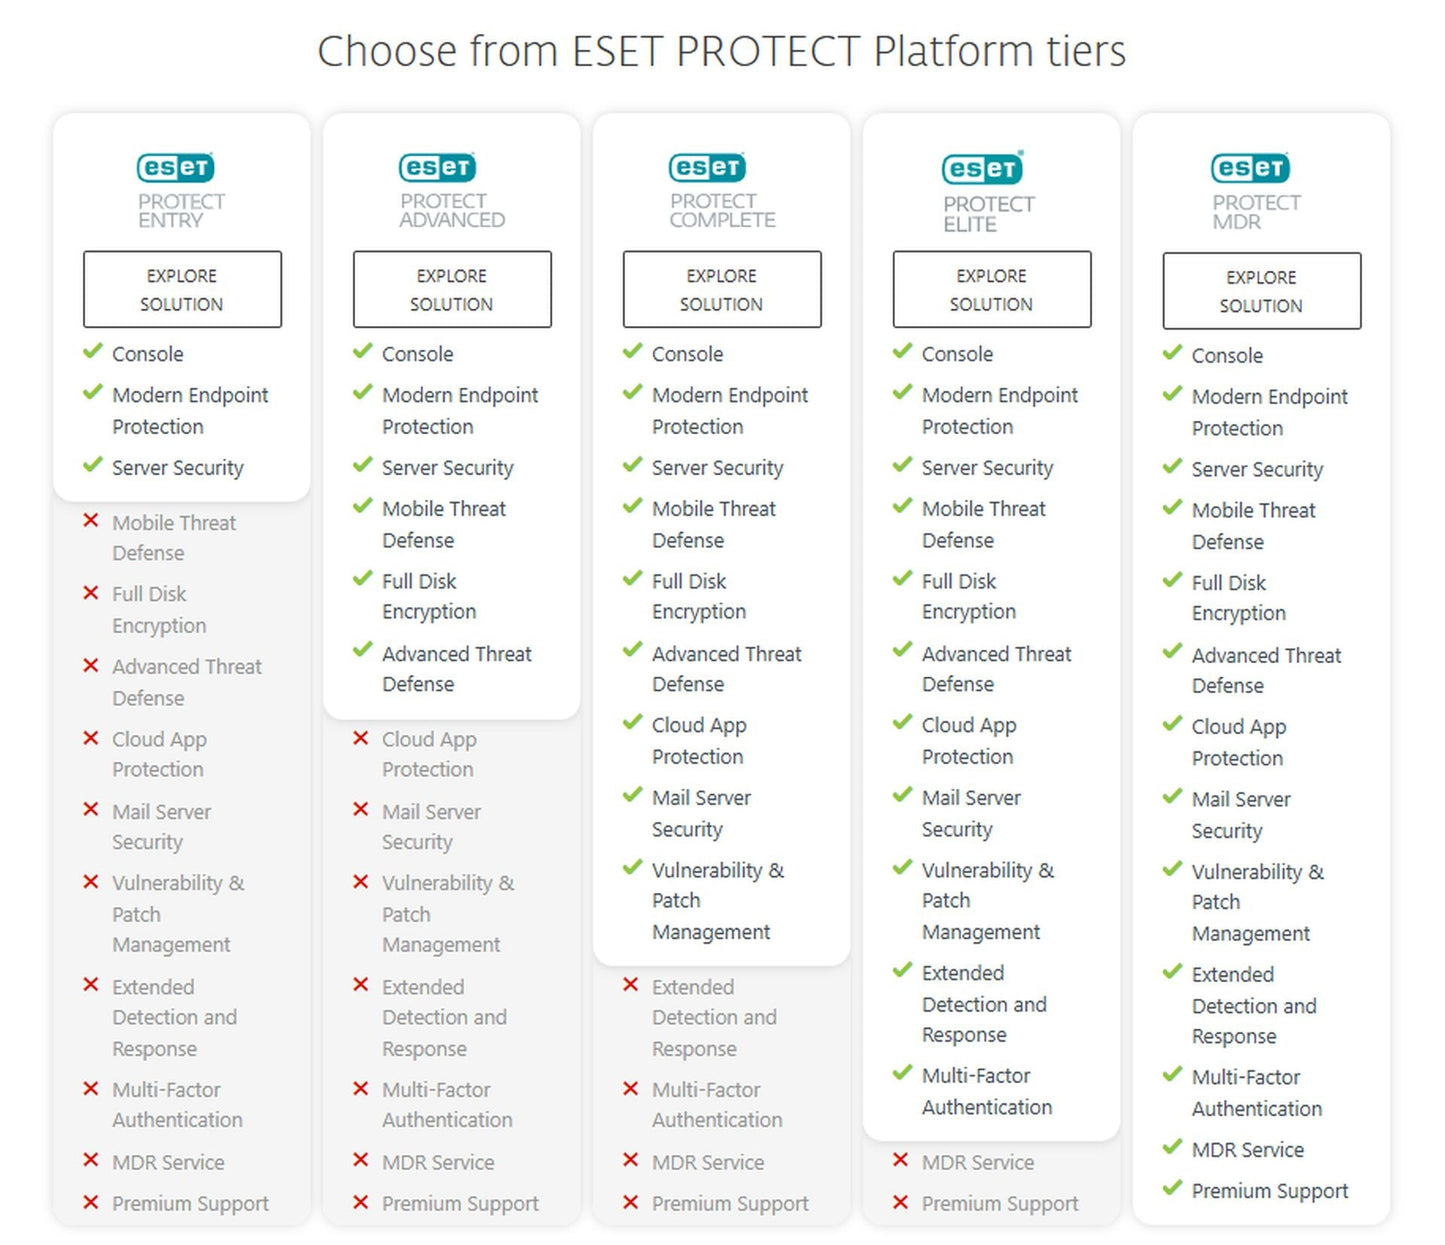Click green check beside Elite's Extended Detection and Response

tap(902, 970)
